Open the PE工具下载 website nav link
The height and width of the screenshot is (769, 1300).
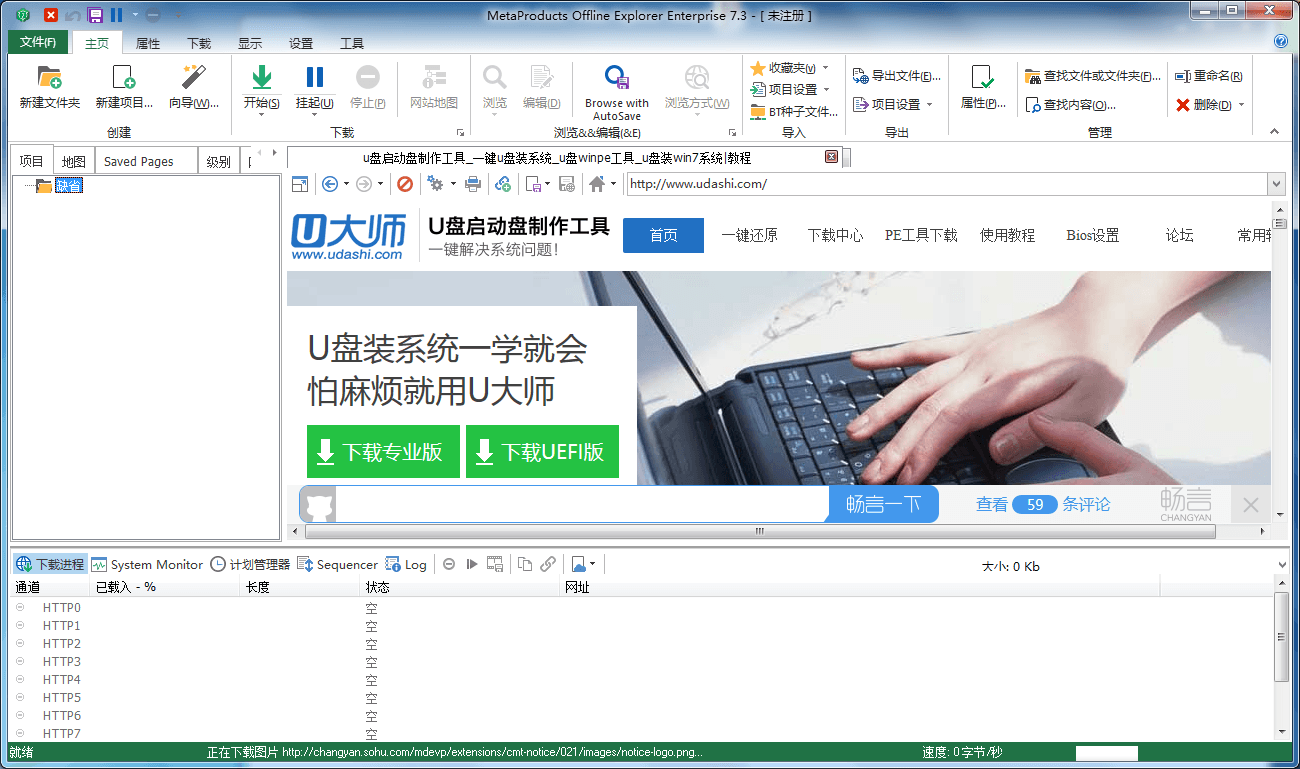pyautogui.click(x=921, y=235)
